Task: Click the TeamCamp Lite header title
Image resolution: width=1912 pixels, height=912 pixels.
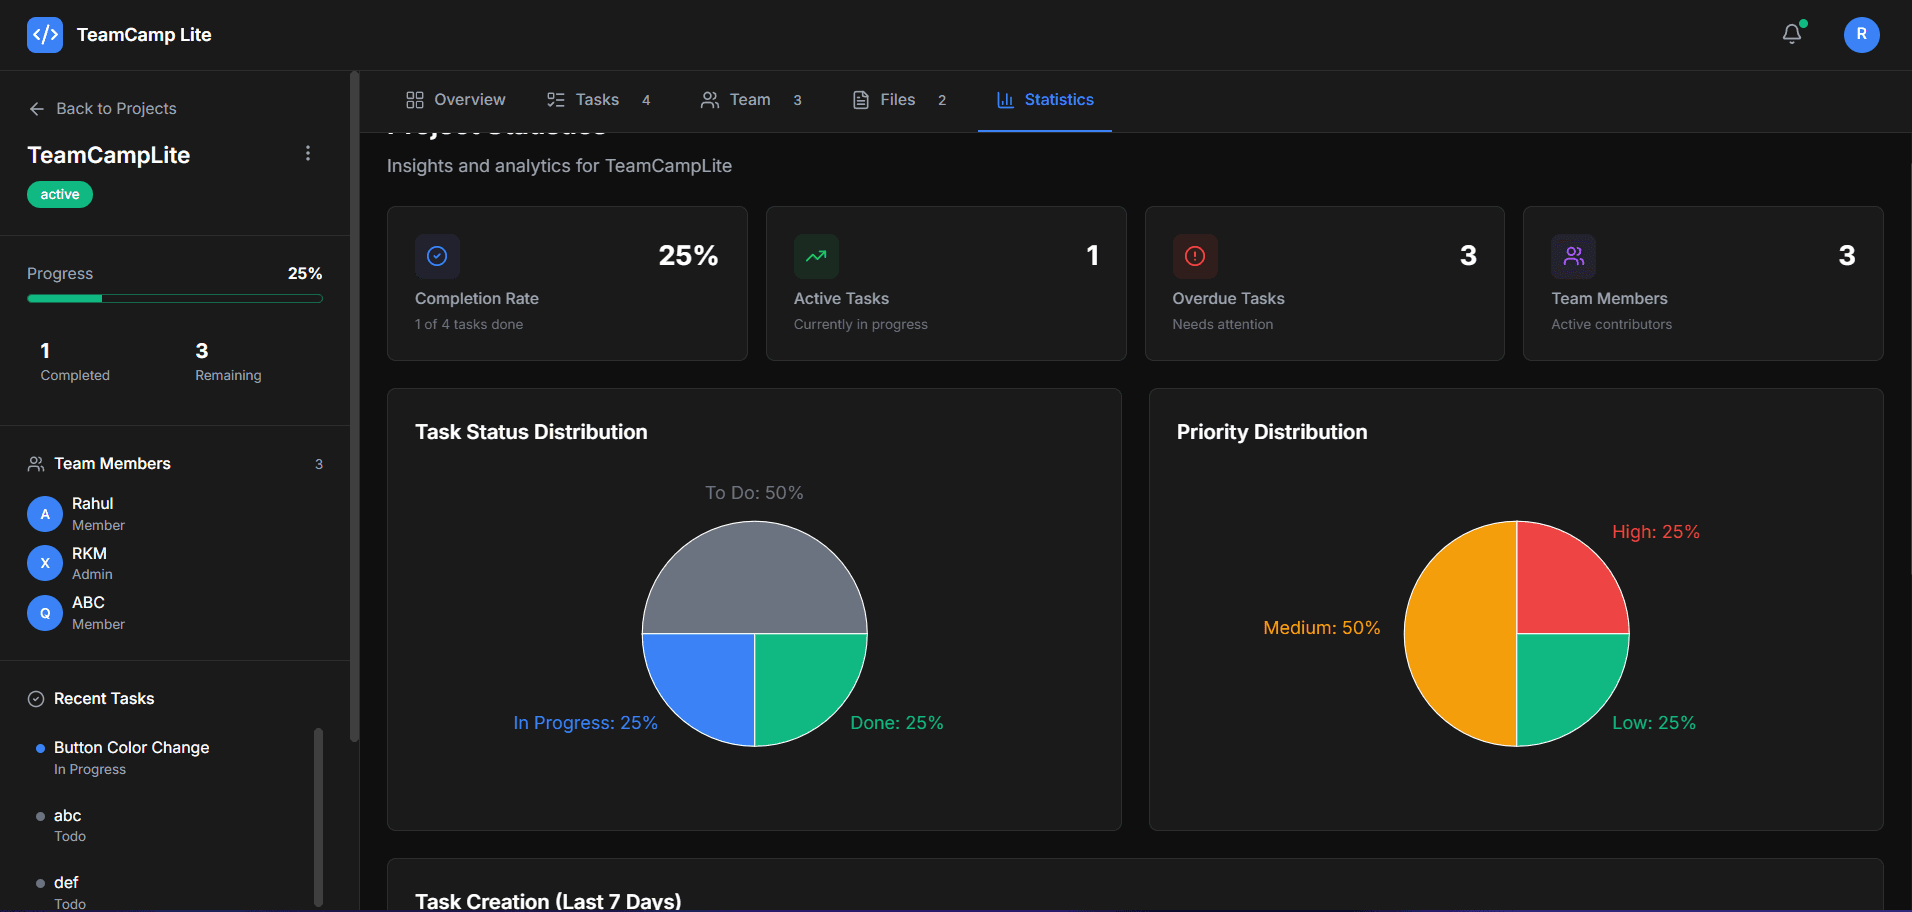Action: (144, 35)
